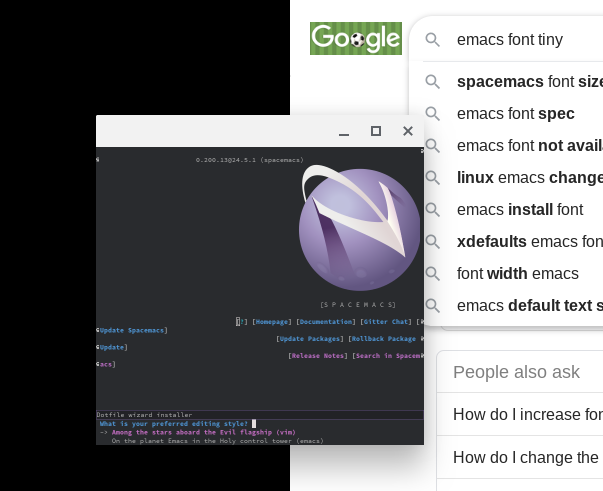Click the [S P A C E M A C S] banner text

click(358, 305)
